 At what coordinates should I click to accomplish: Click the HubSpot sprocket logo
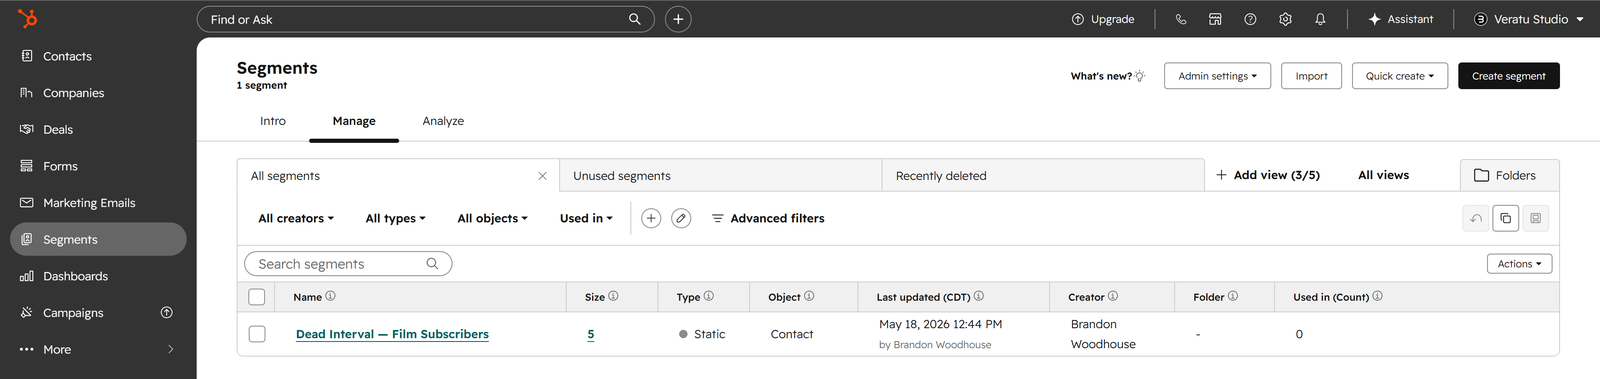pos(27,18)
